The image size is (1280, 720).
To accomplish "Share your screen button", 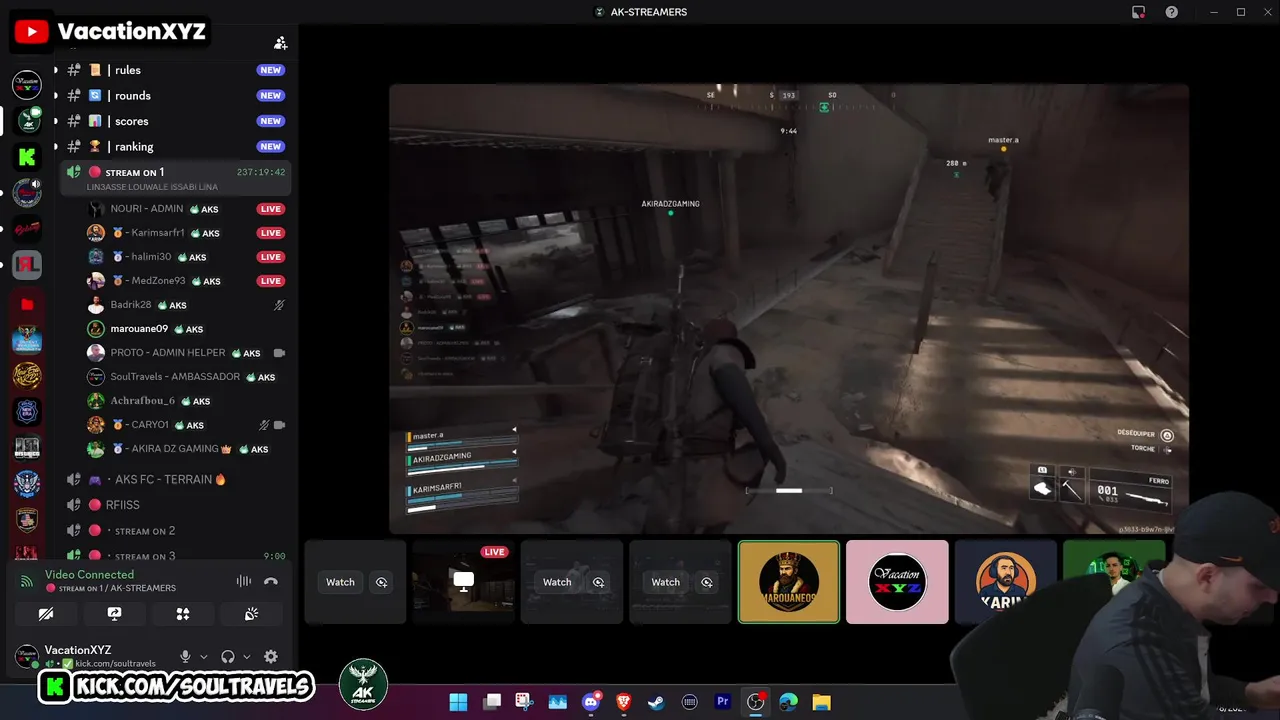I will click(x=114, y=614).
